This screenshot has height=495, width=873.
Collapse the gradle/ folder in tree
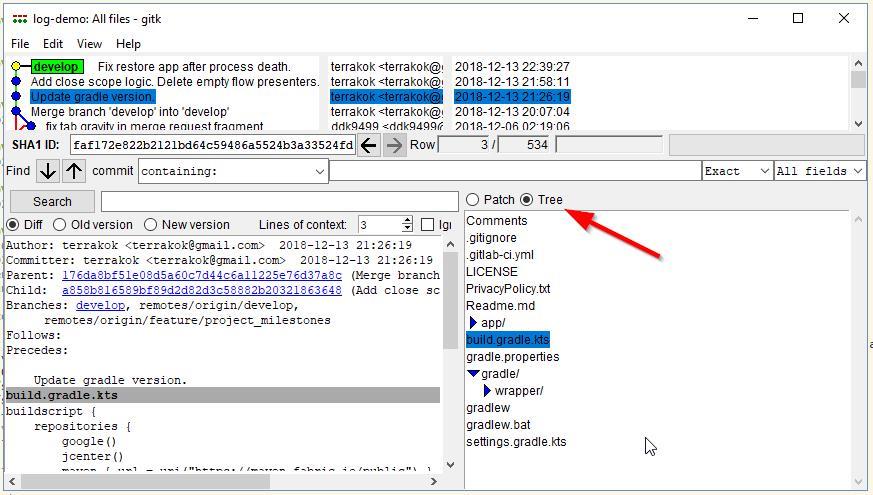(473, 374)
